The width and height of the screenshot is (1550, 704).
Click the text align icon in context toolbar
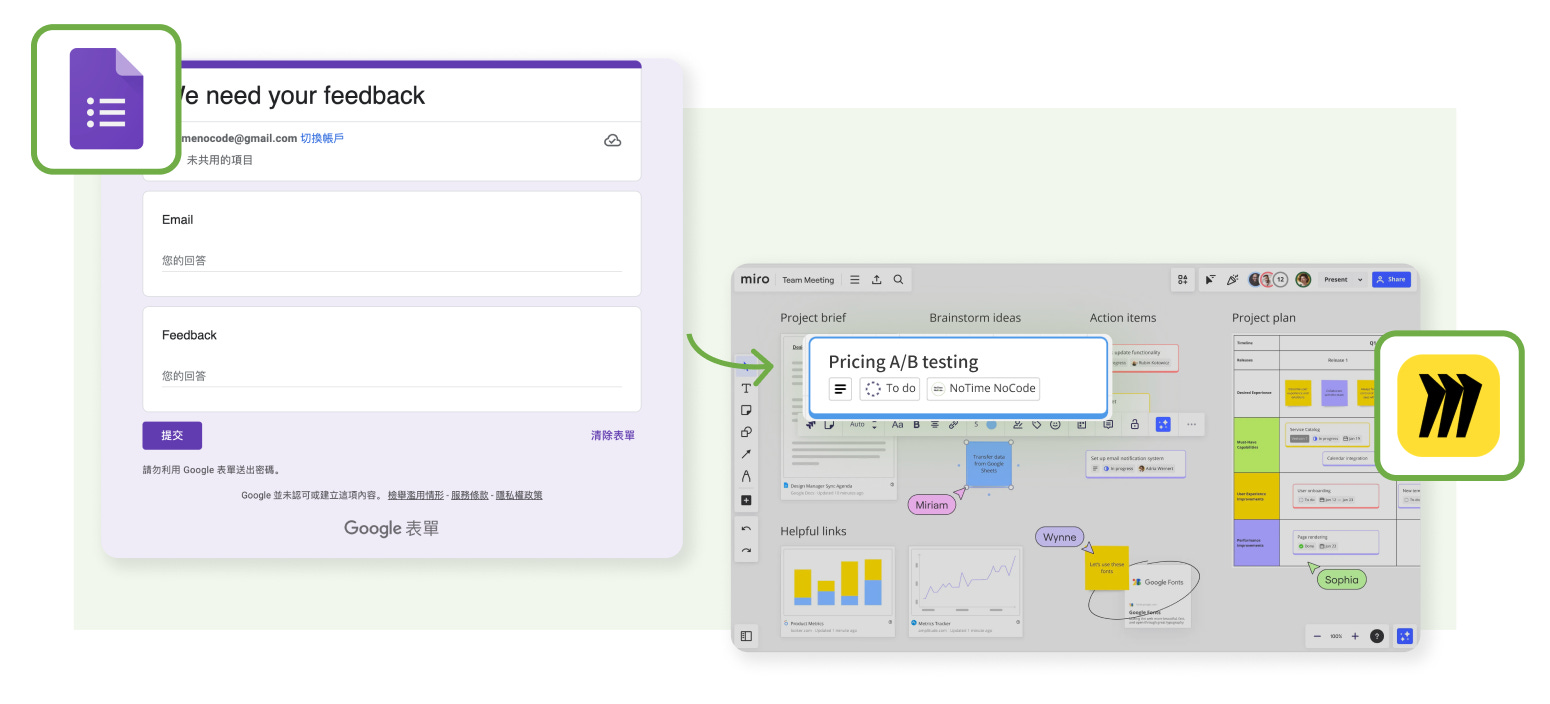[935, 424]
